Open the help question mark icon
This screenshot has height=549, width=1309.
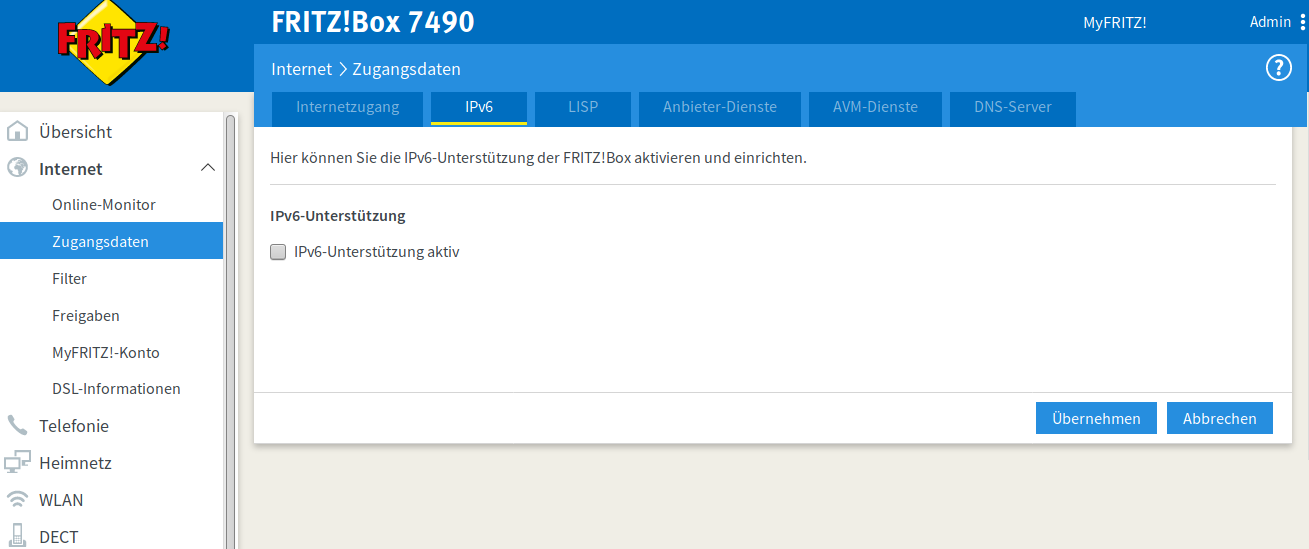(1278, 68)
